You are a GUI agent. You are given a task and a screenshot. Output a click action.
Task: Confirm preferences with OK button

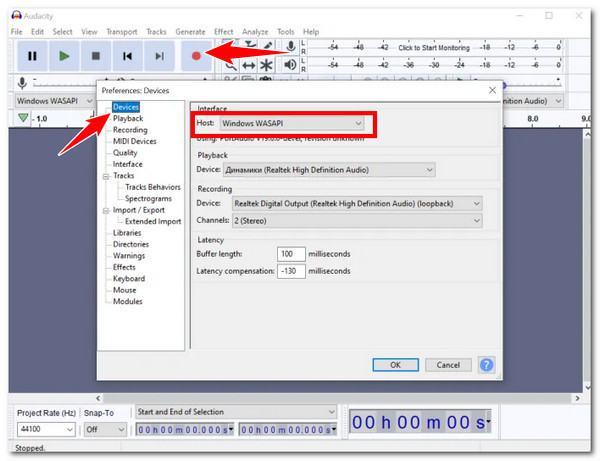coord(395,365)
